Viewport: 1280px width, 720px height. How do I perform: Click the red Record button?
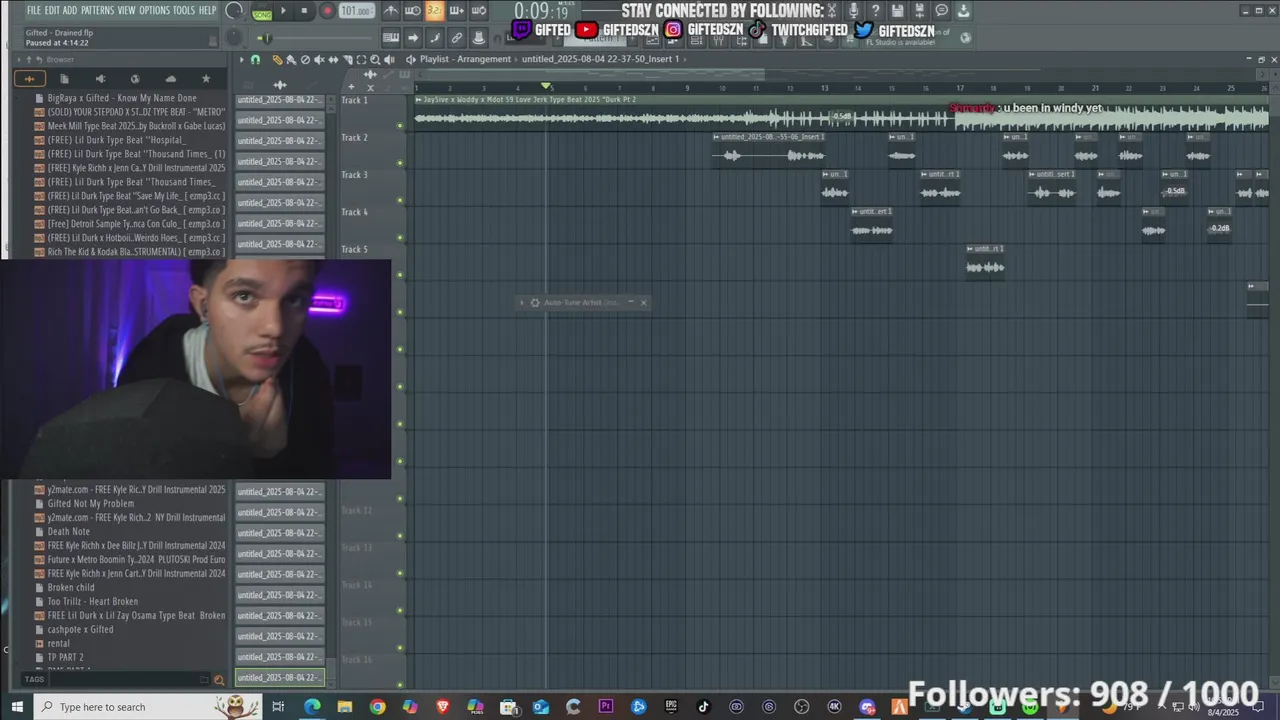[x=327, y=11]
